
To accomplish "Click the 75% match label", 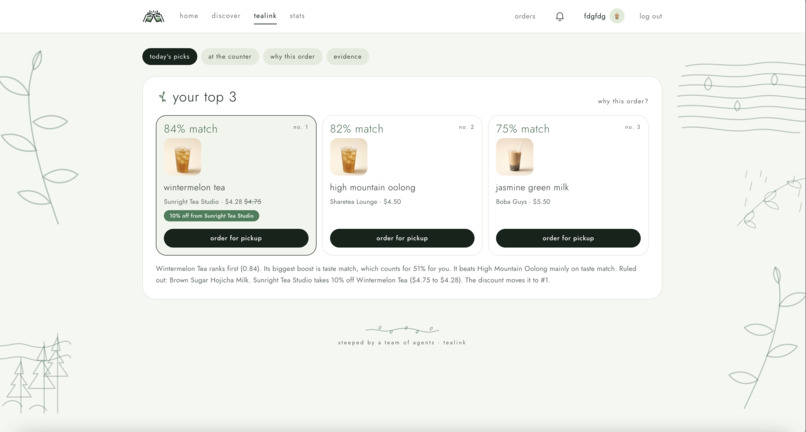I will [x=523, y=129].
